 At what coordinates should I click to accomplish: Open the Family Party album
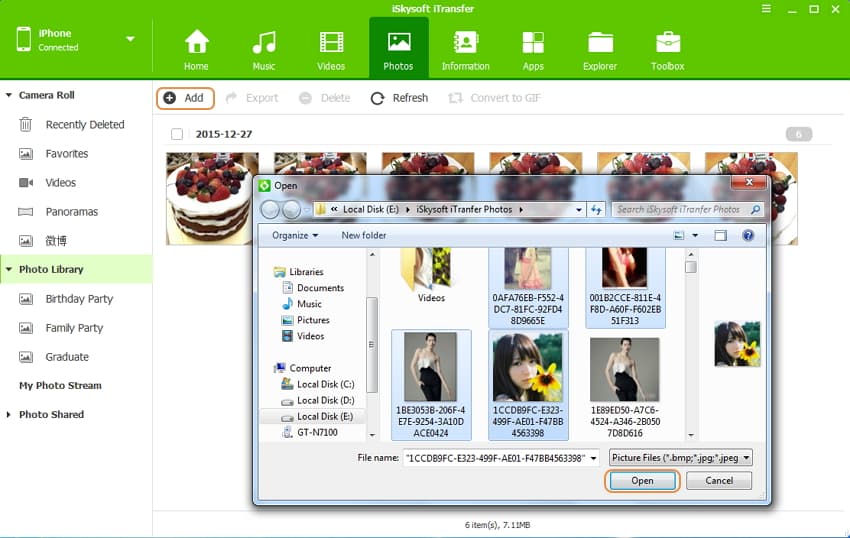click(x=74, y=328)
